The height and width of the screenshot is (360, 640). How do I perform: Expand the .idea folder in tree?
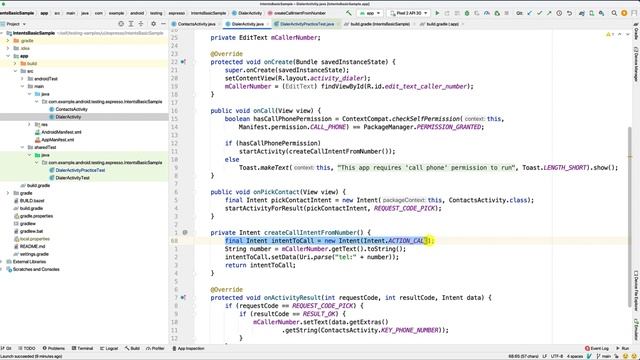[x=8, y=48]
